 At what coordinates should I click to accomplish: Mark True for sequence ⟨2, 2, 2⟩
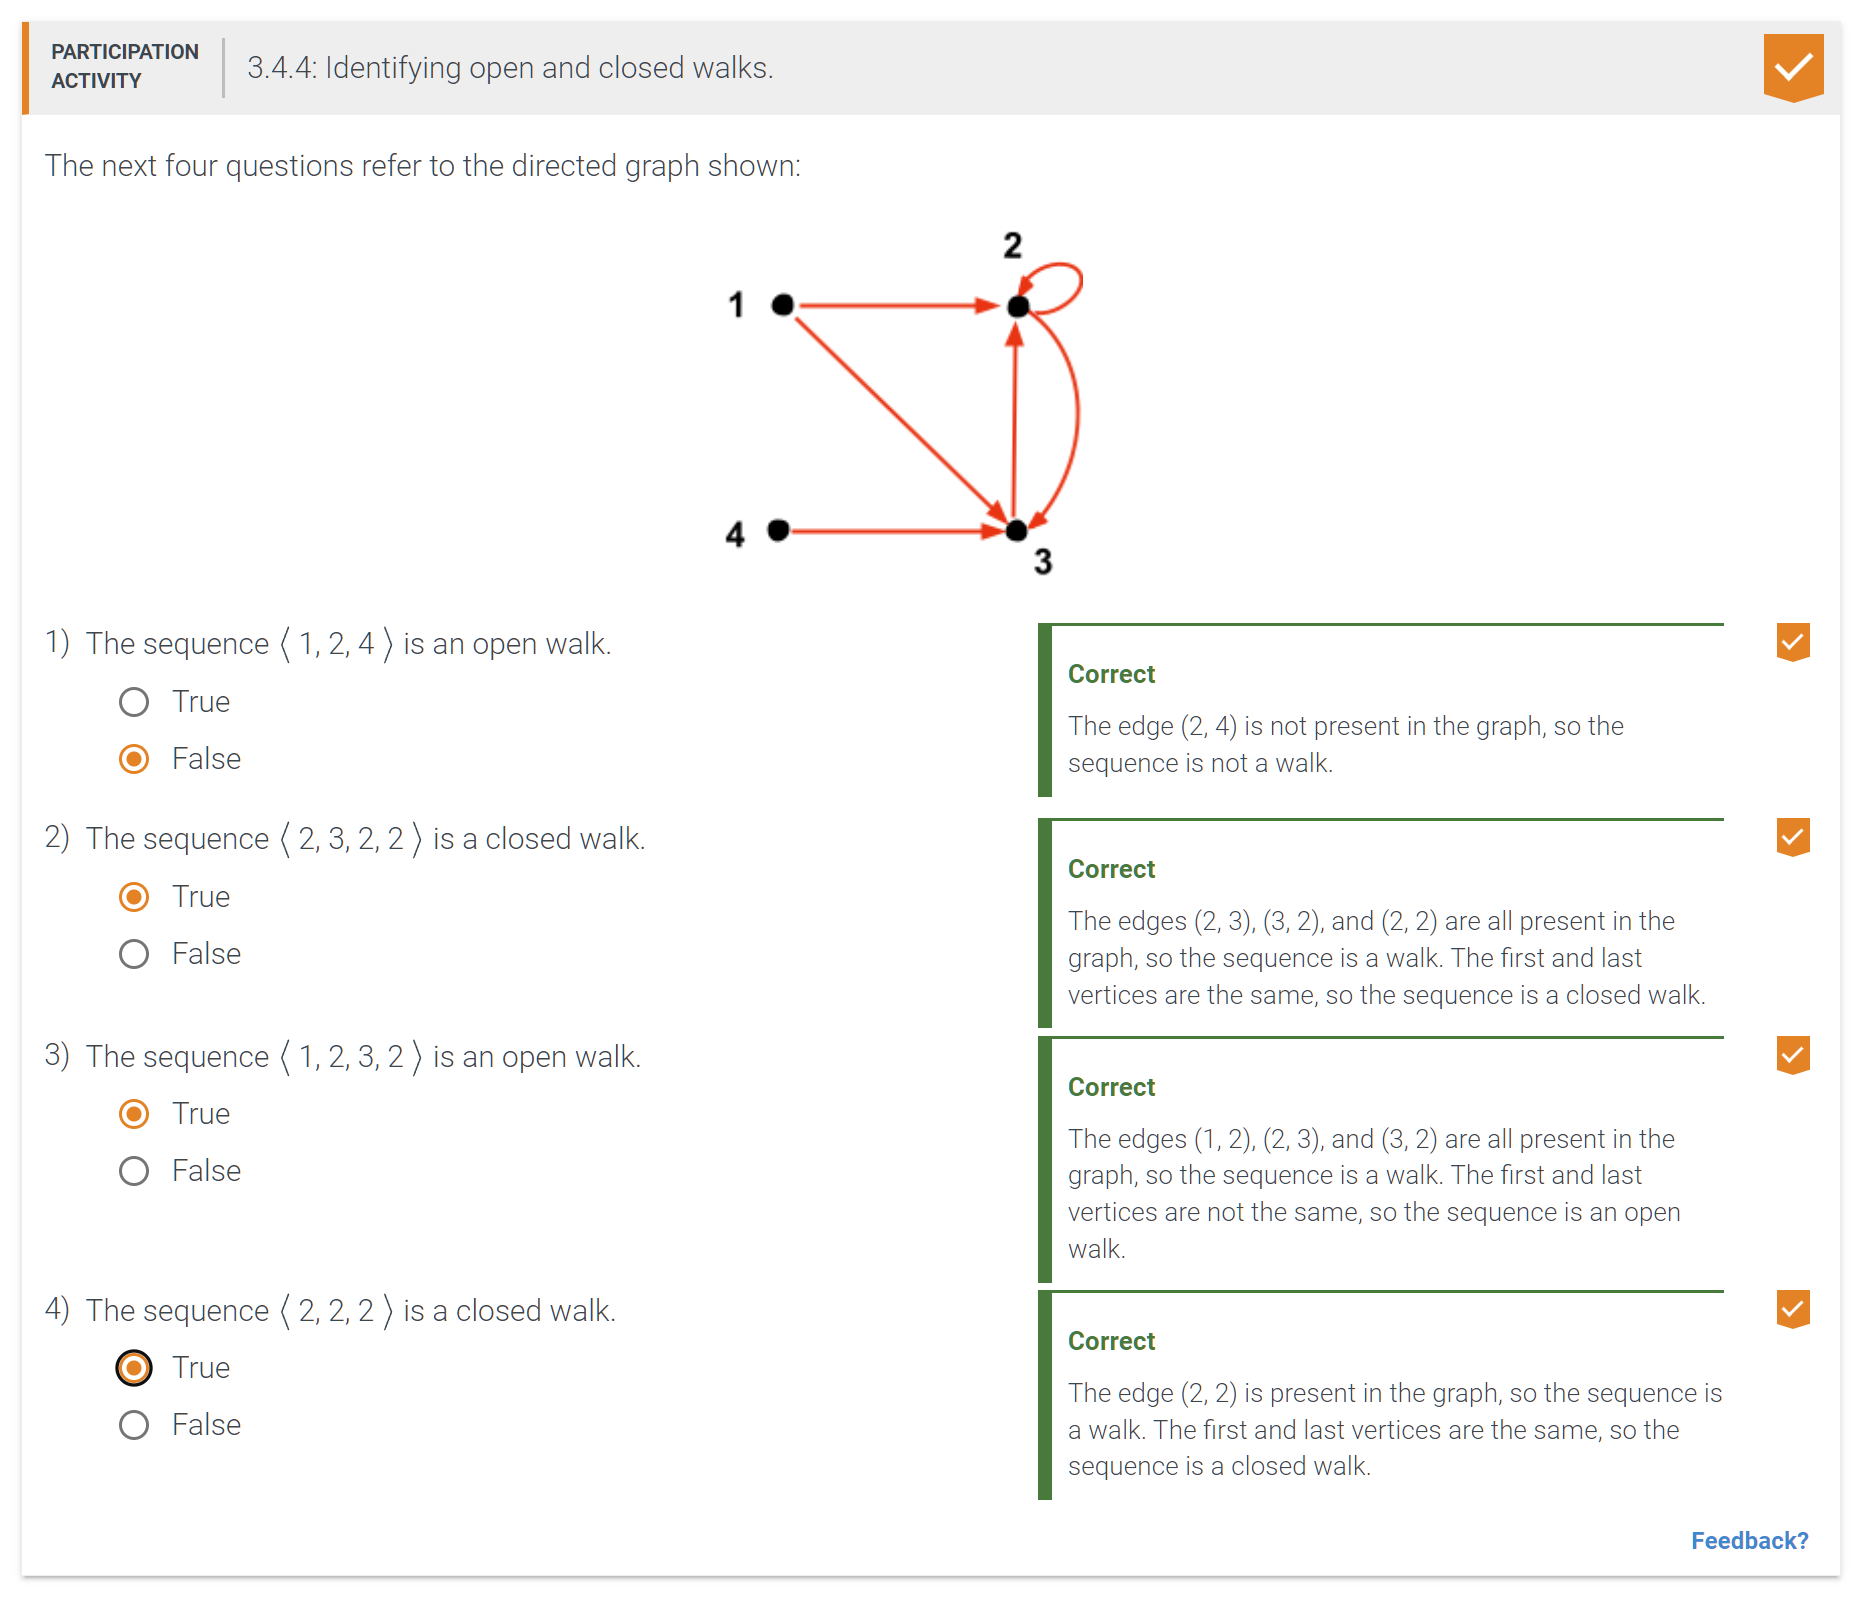click(x=134, y=1368)
